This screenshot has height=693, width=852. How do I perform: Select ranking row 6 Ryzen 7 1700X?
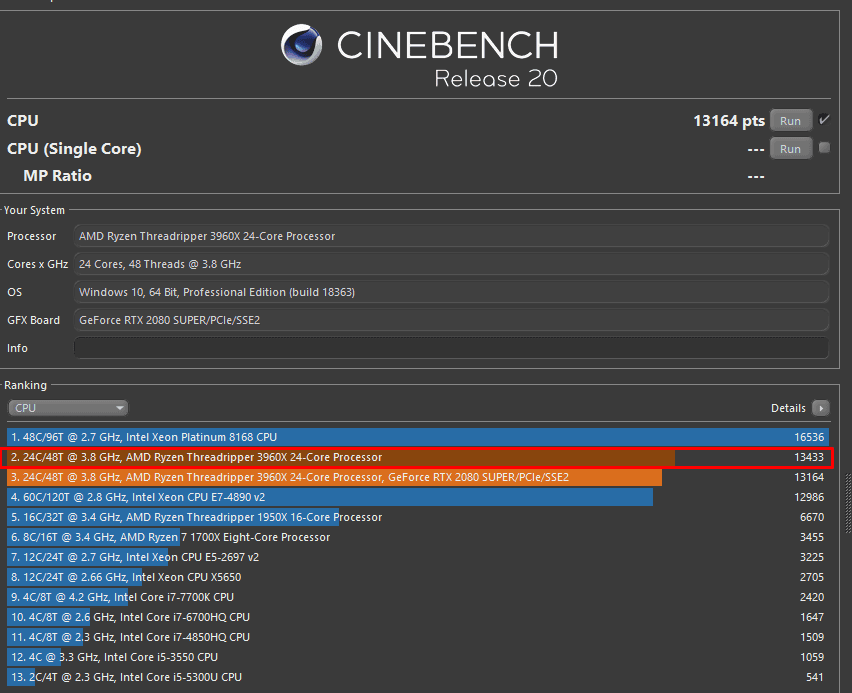418,537
